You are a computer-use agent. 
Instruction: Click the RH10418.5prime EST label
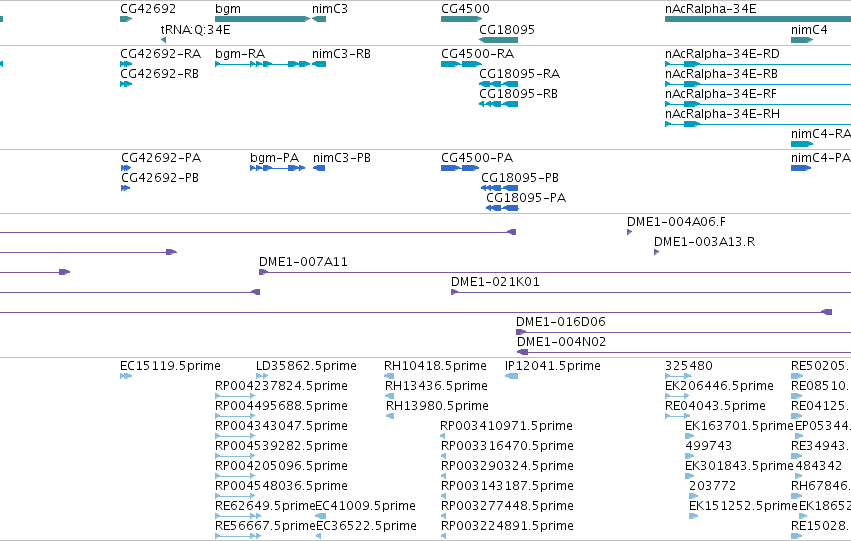tap(435, 366)
